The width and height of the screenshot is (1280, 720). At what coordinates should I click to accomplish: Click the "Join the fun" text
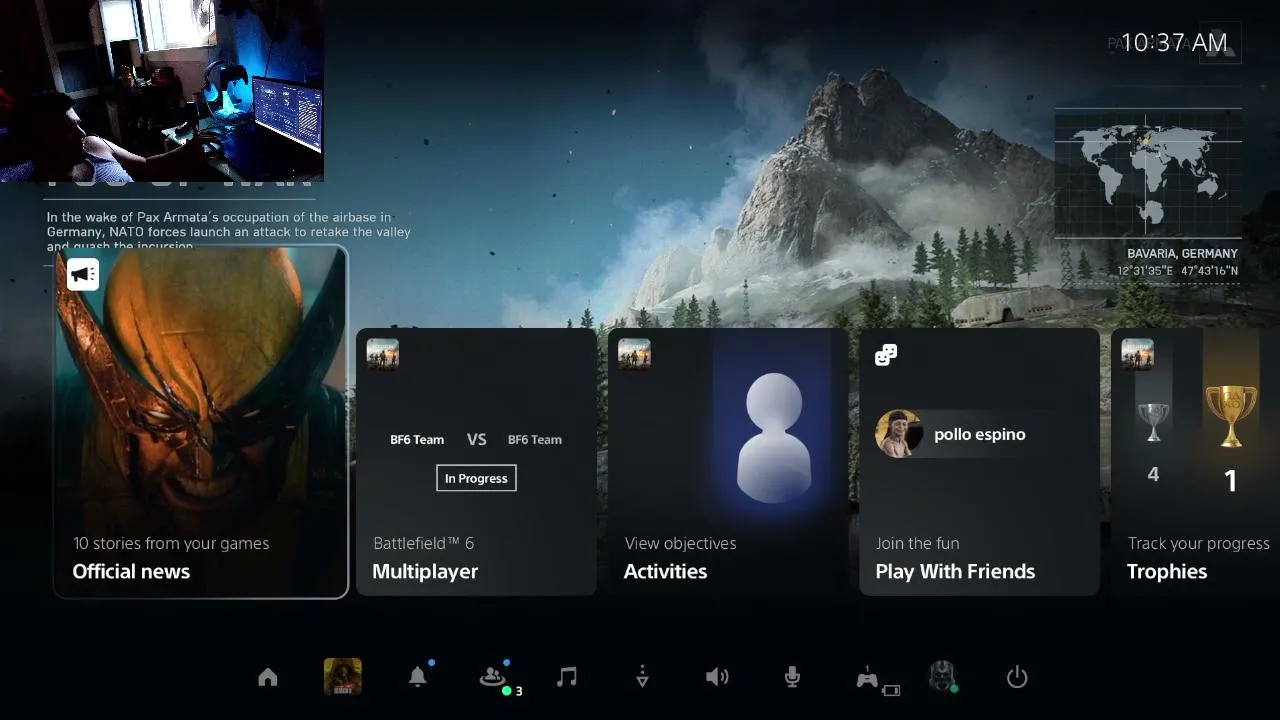(917, 543)
